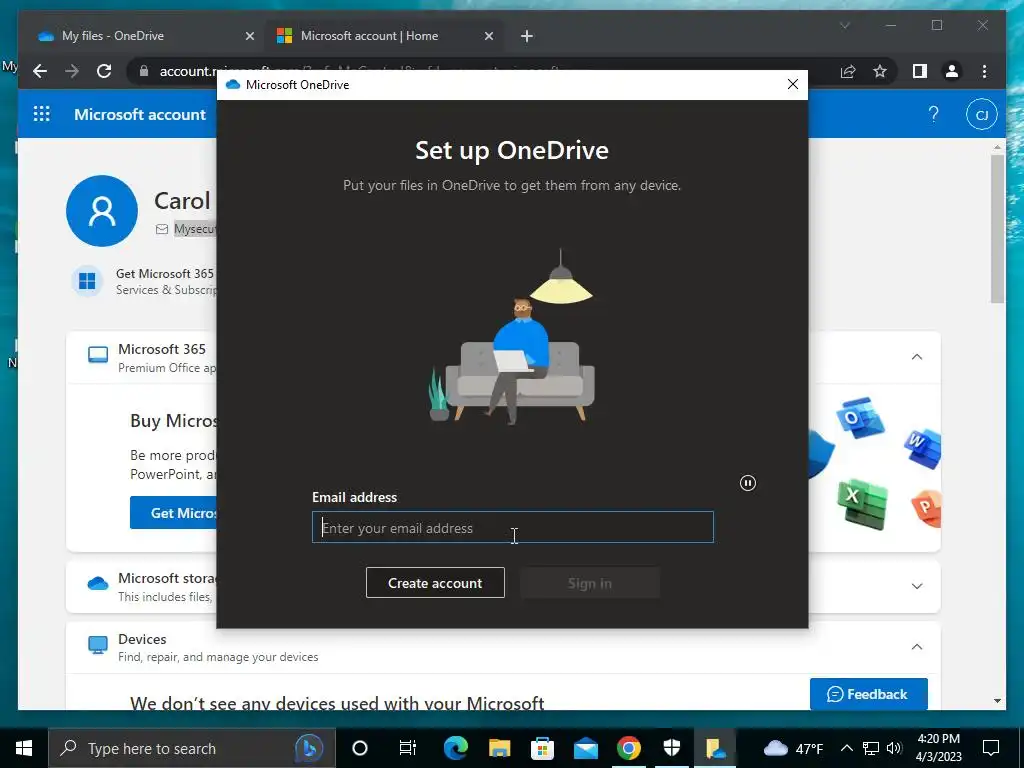Bookmark this page with the star

(x=880, y=71)
